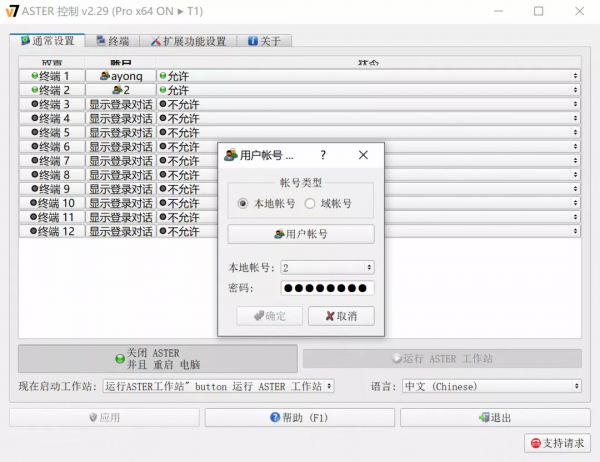Select the 本地帐号 radio button
The height and width of the screenshot is (462, 600).
pyautogui.click(x=243, y=203)
